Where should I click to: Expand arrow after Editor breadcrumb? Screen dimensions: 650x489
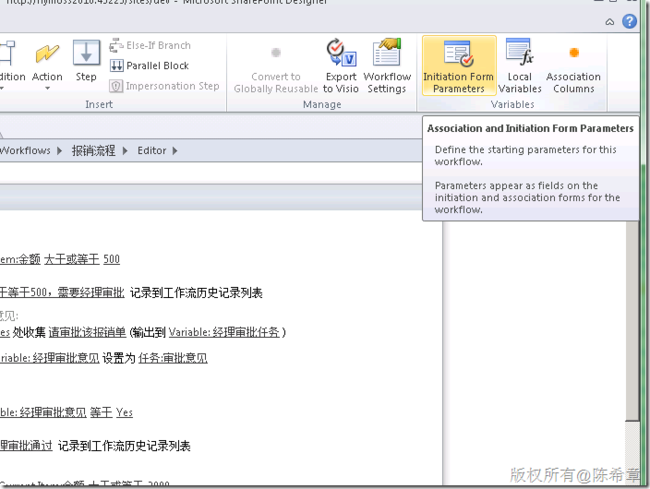coord(175,151)
